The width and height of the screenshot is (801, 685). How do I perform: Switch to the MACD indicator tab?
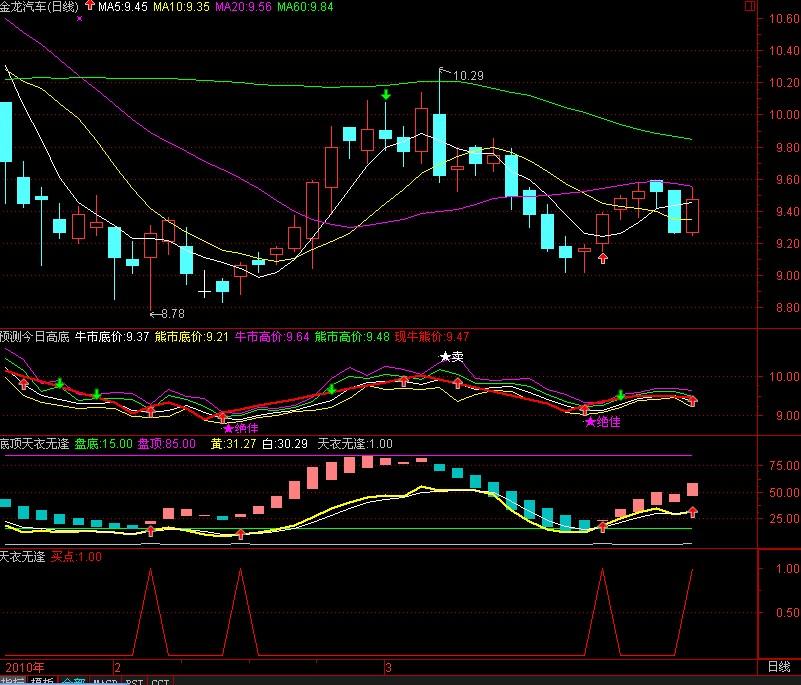click(x=104, y=681)
